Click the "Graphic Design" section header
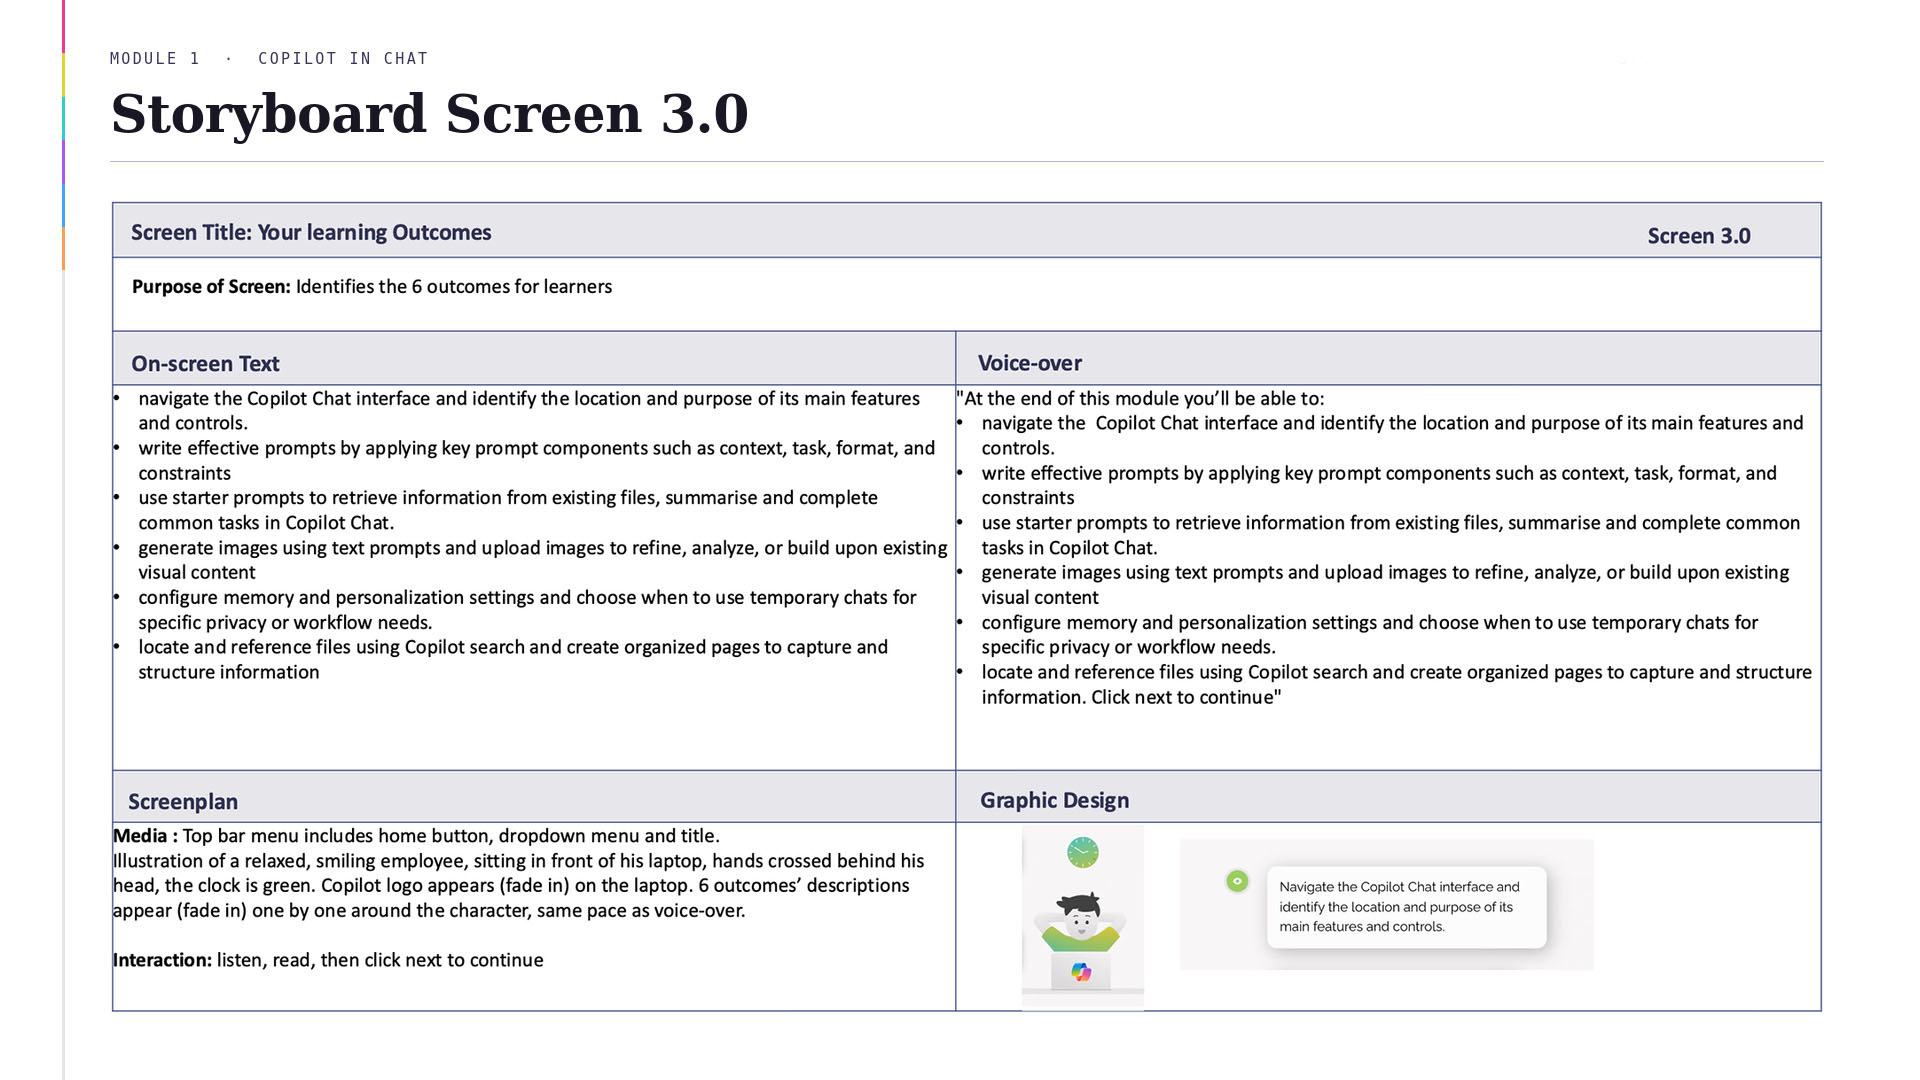This screenshot has width=1920, height=1080. click(x=1054, y=800)
